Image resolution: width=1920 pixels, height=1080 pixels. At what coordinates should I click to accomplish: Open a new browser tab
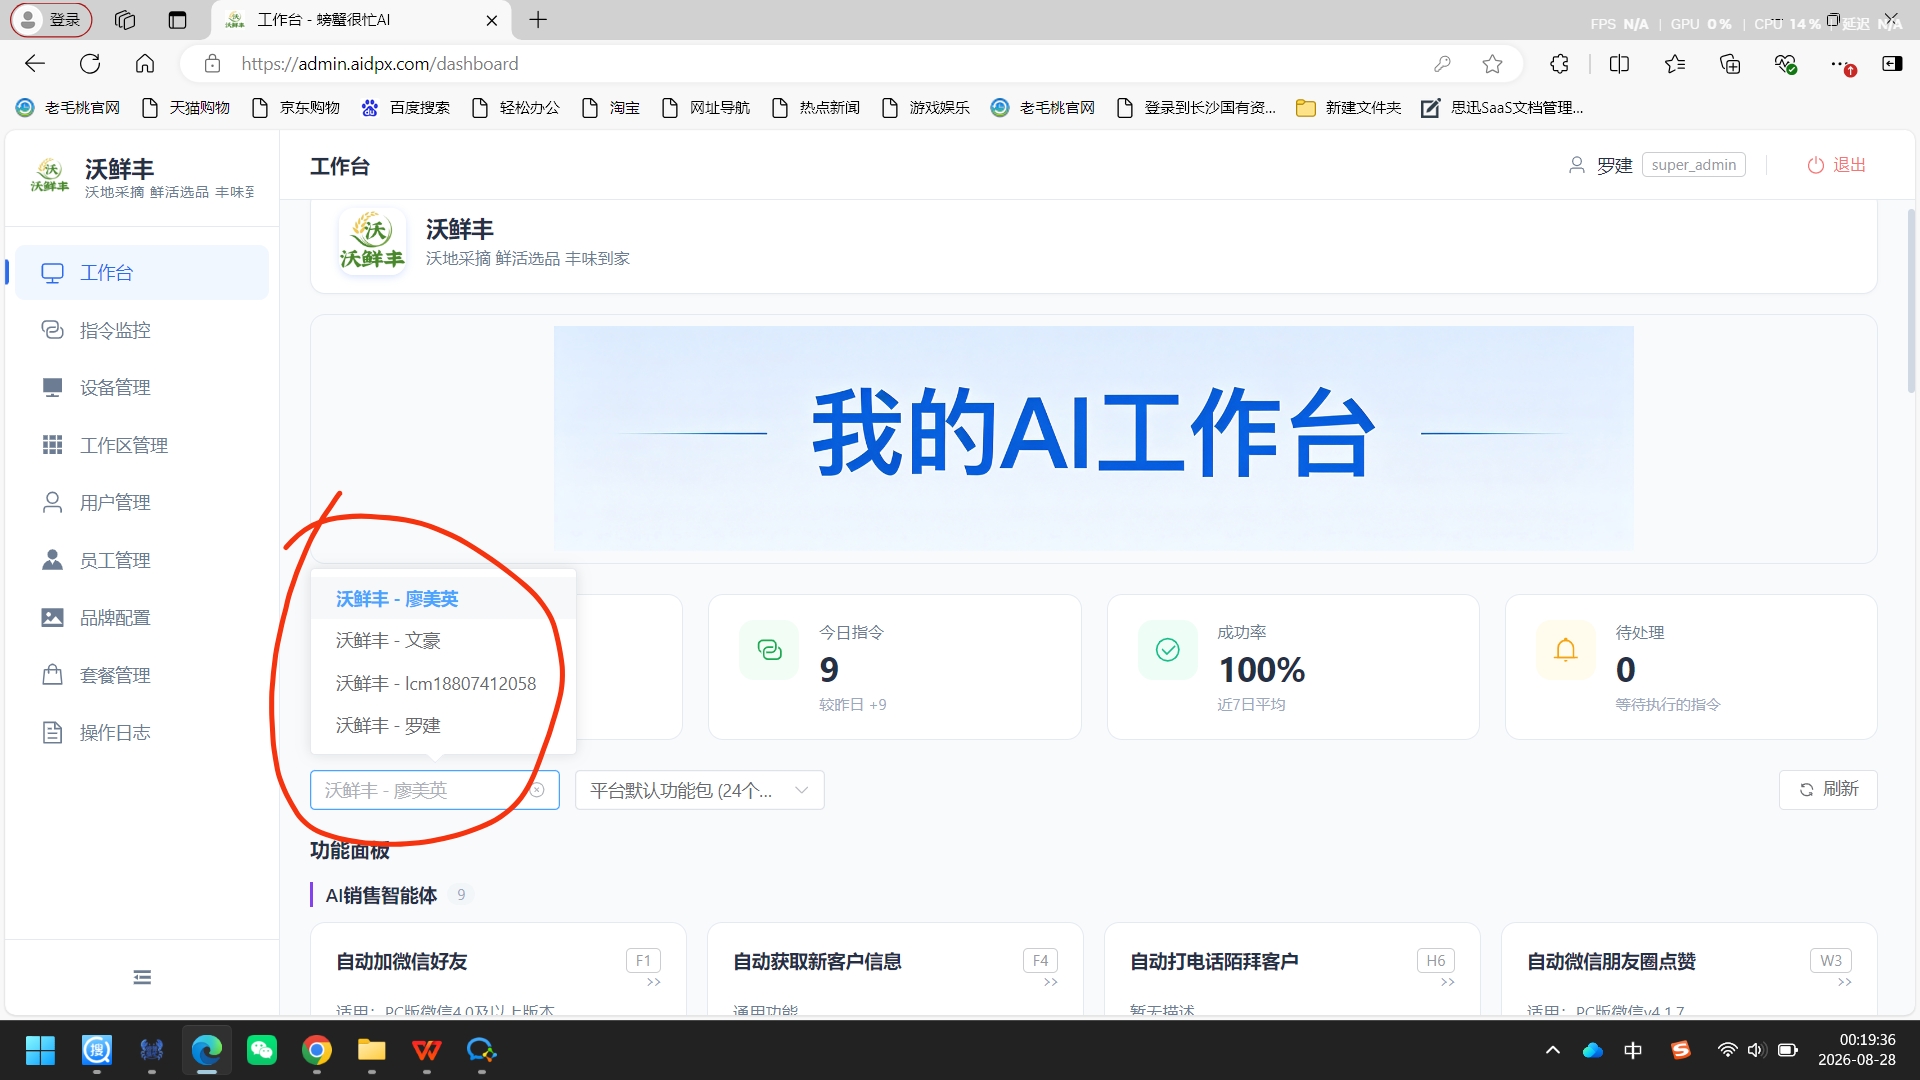[538, 20]
